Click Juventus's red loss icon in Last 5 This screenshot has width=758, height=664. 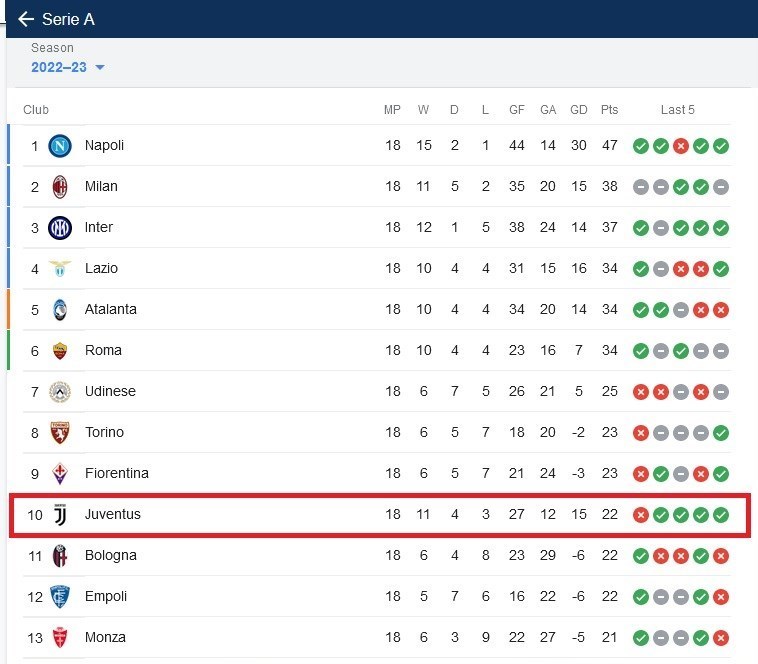(641, 515)
